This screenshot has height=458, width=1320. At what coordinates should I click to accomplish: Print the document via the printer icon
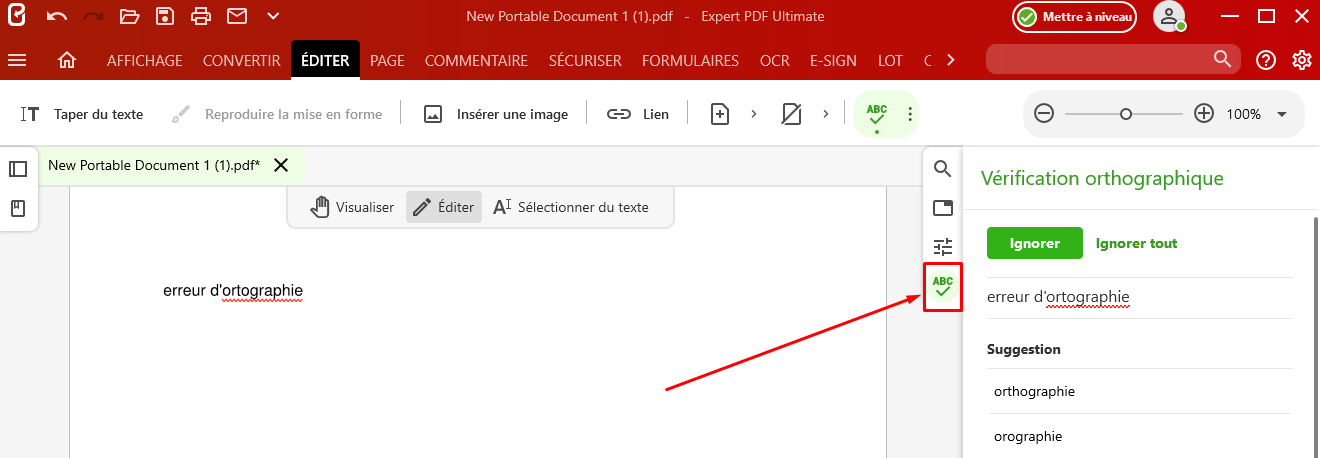click(x=201, y=16)
